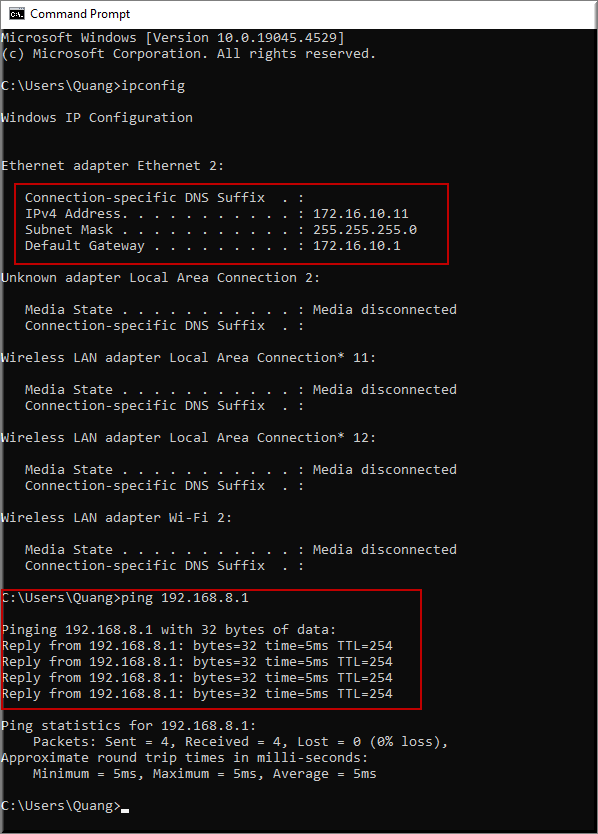598x834 pixels.
Task: Click the Command Prompt title bar icon
Action: [x=16, y=14]
